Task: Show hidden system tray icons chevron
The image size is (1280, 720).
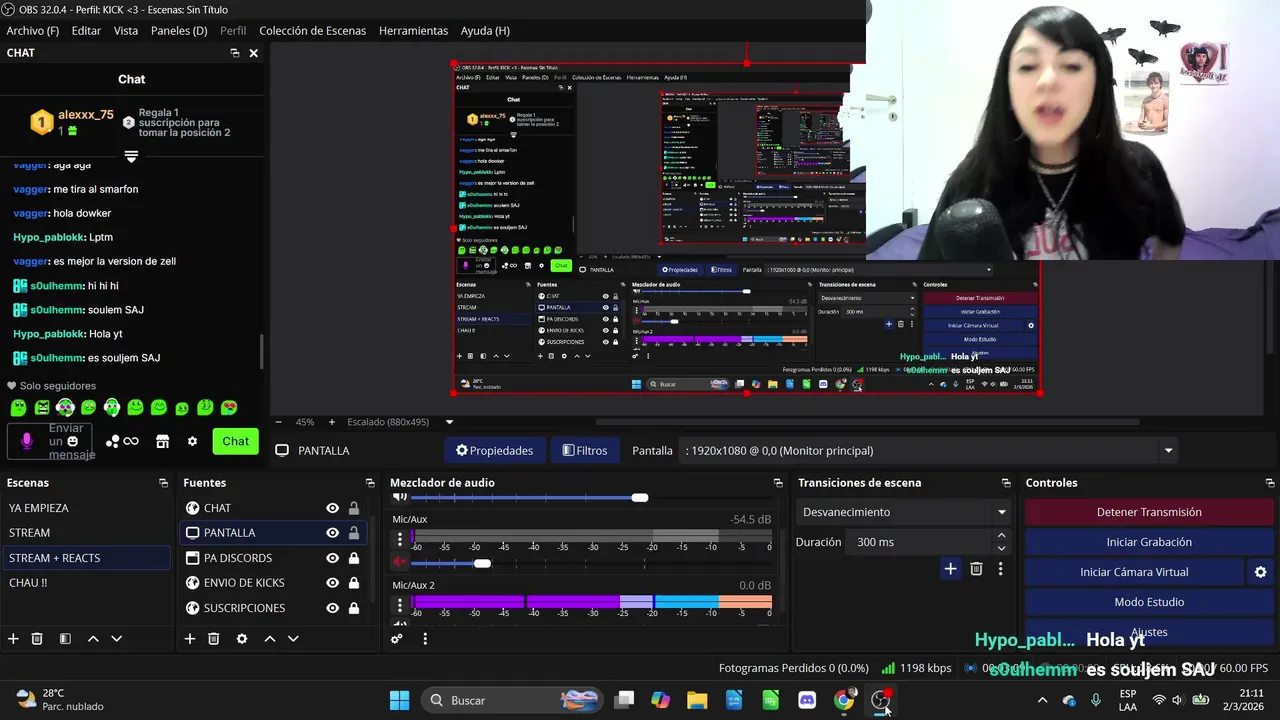Action: click(1042, 700)
